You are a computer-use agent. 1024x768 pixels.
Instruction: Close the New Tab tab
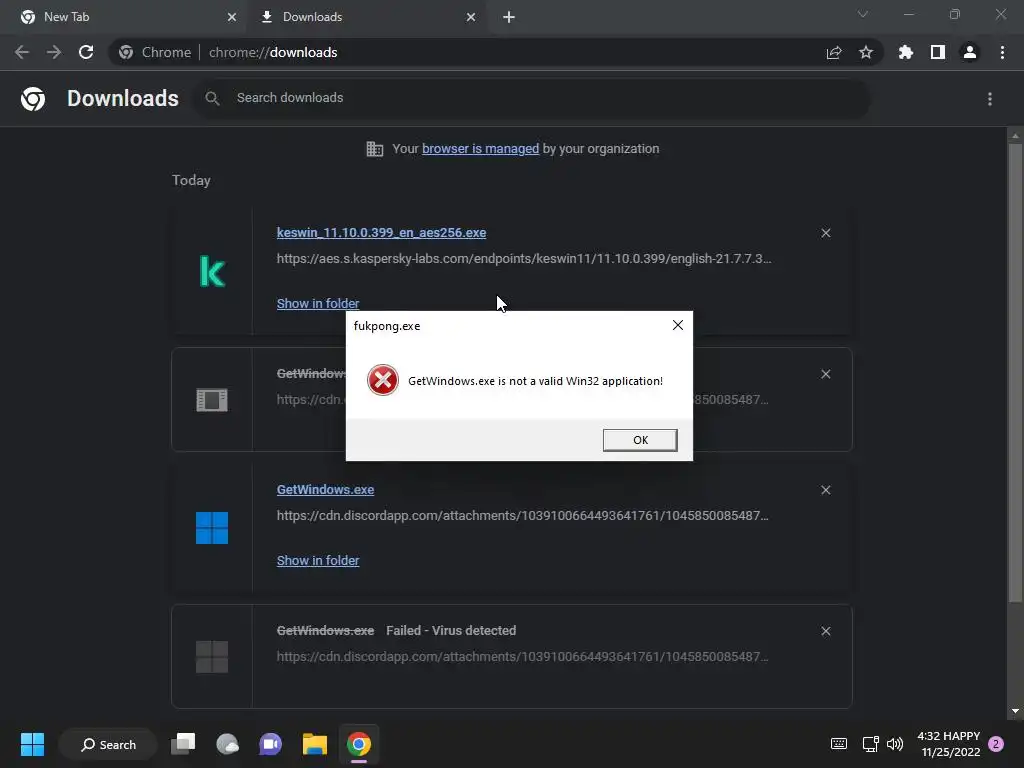(232, 17)
